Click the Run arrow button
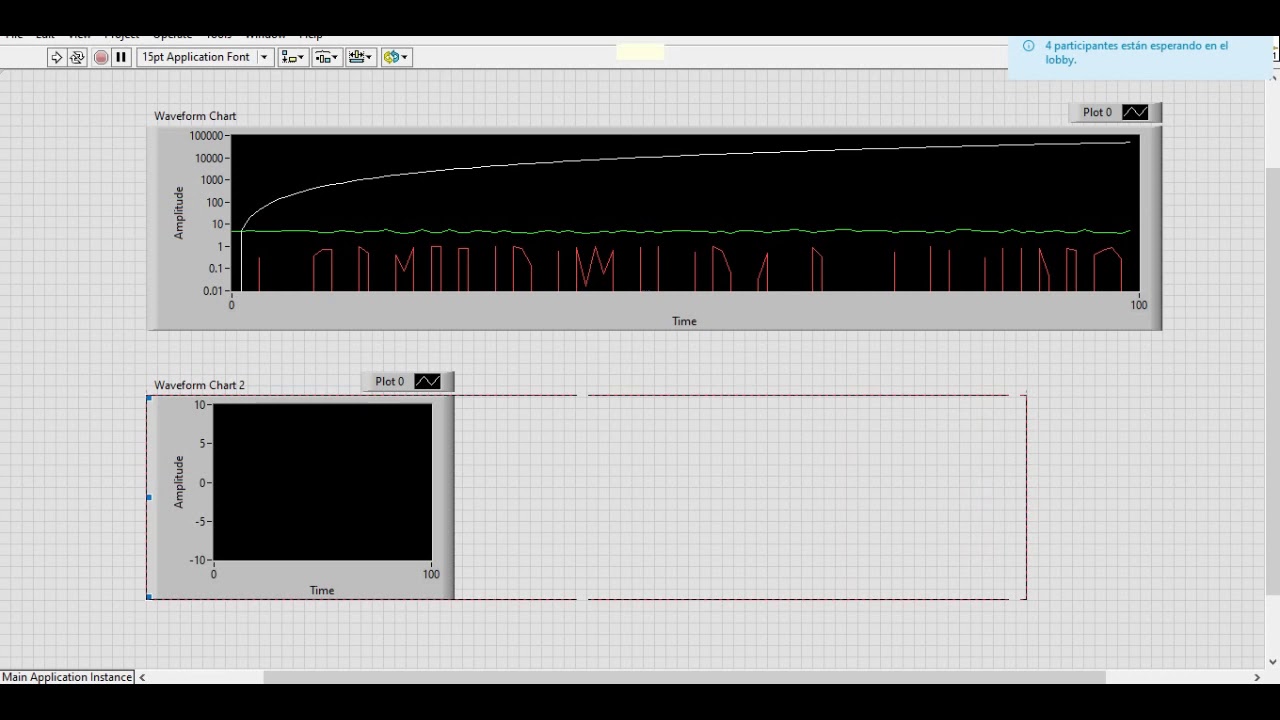 [x=57, y=57]
